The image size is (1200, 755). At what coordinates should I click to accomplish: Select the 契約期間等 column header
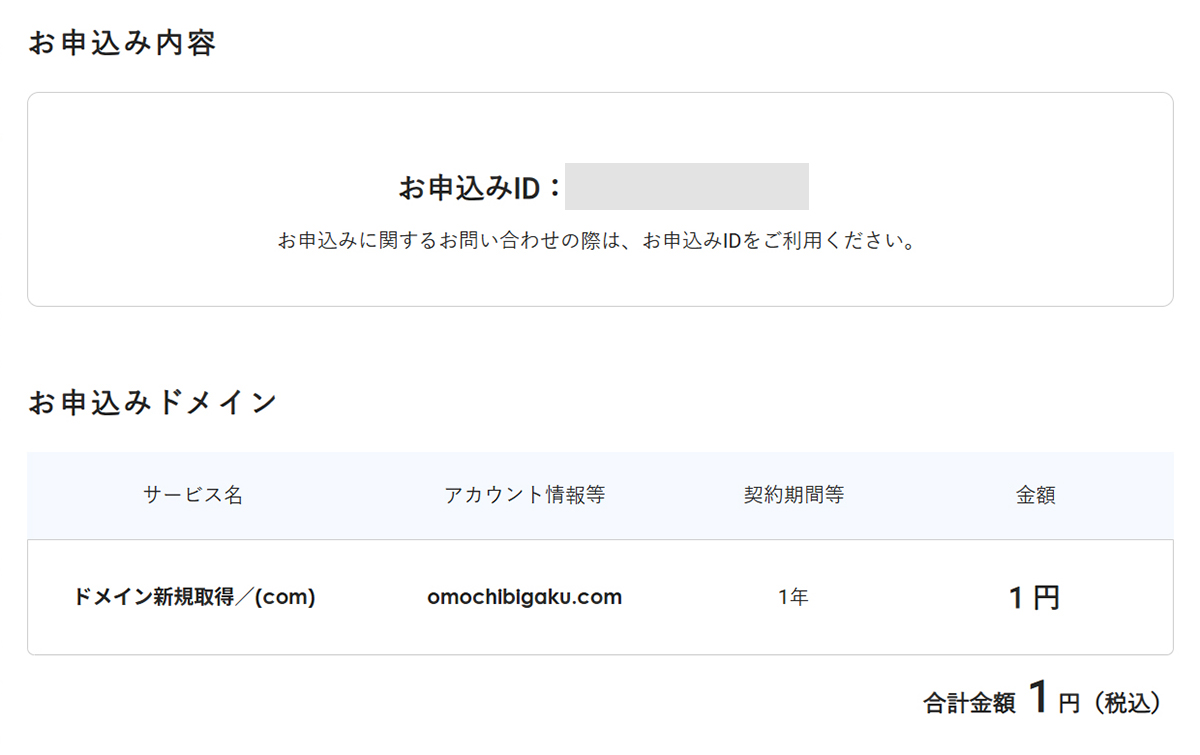[x=794, y=495]
